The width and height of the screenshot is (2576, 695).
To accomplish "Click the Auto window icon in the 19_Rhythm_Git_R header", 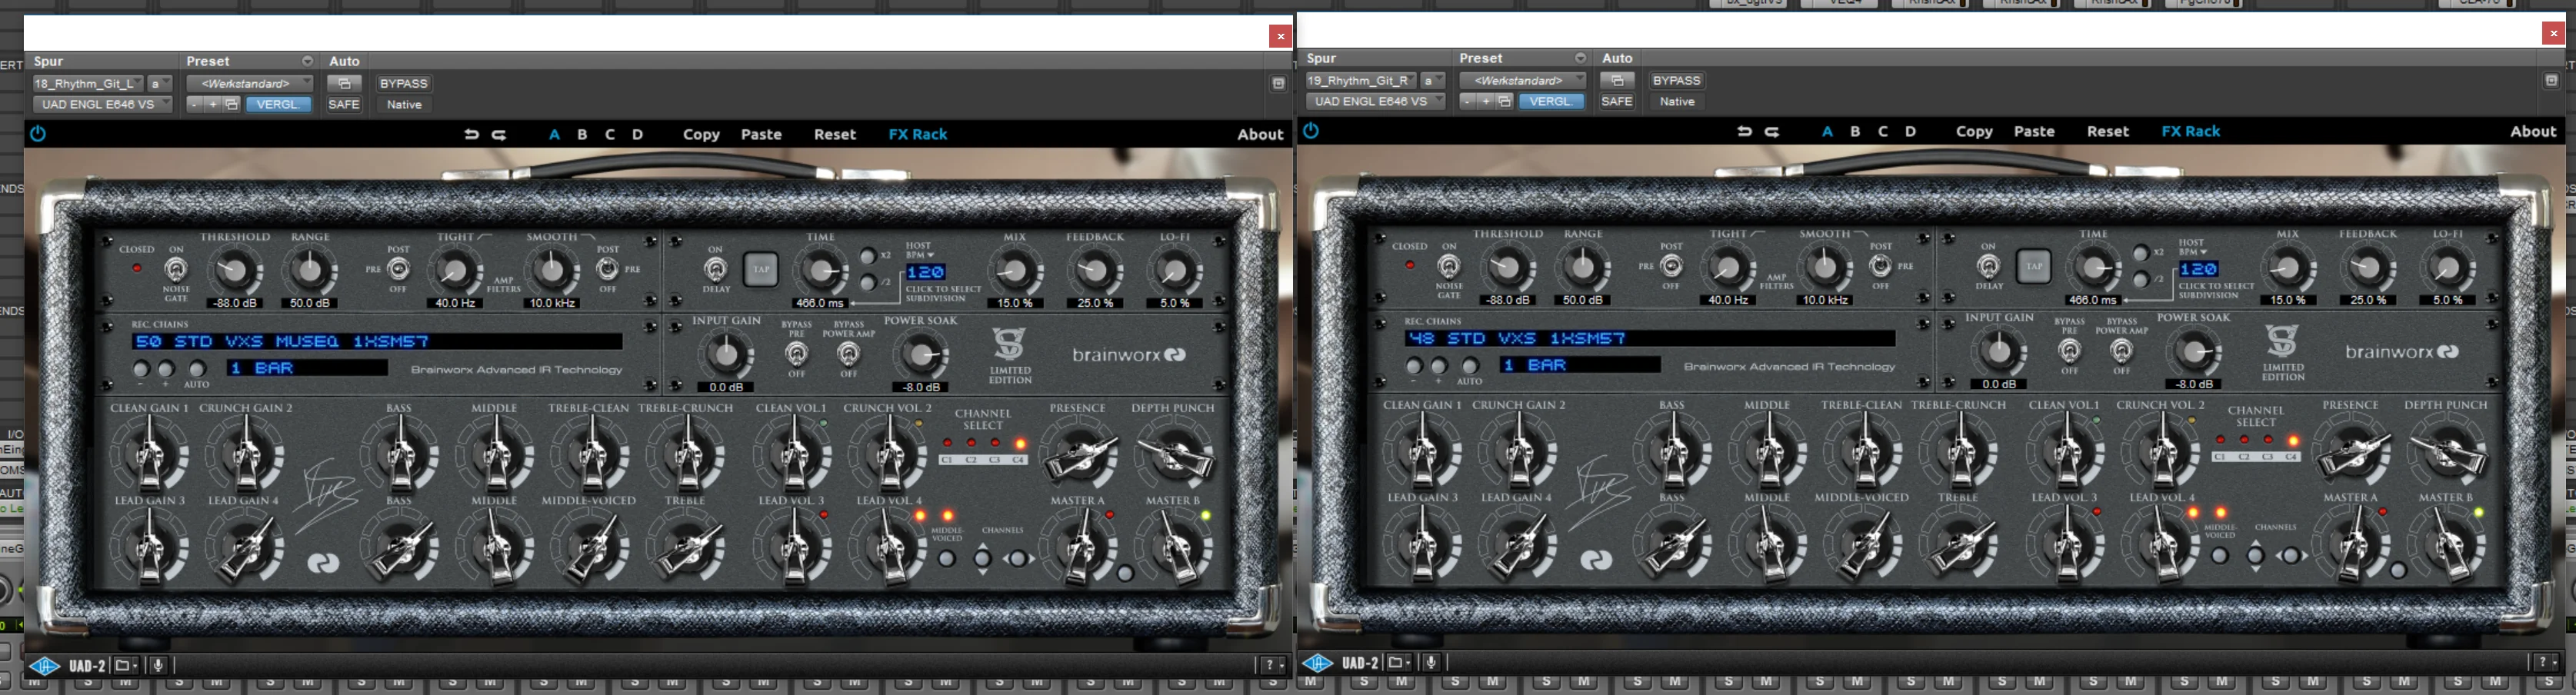I will [x=1617, y=80].
